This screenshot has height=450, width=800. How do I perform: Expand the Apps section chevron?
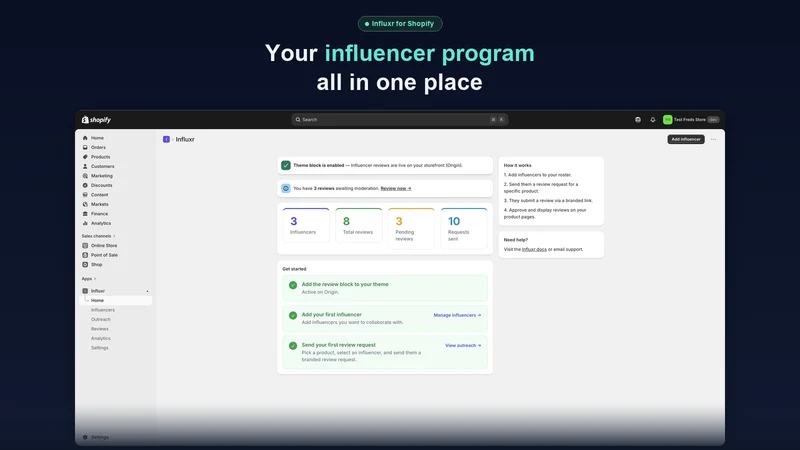pyautogui.click(x=95, y=279)
